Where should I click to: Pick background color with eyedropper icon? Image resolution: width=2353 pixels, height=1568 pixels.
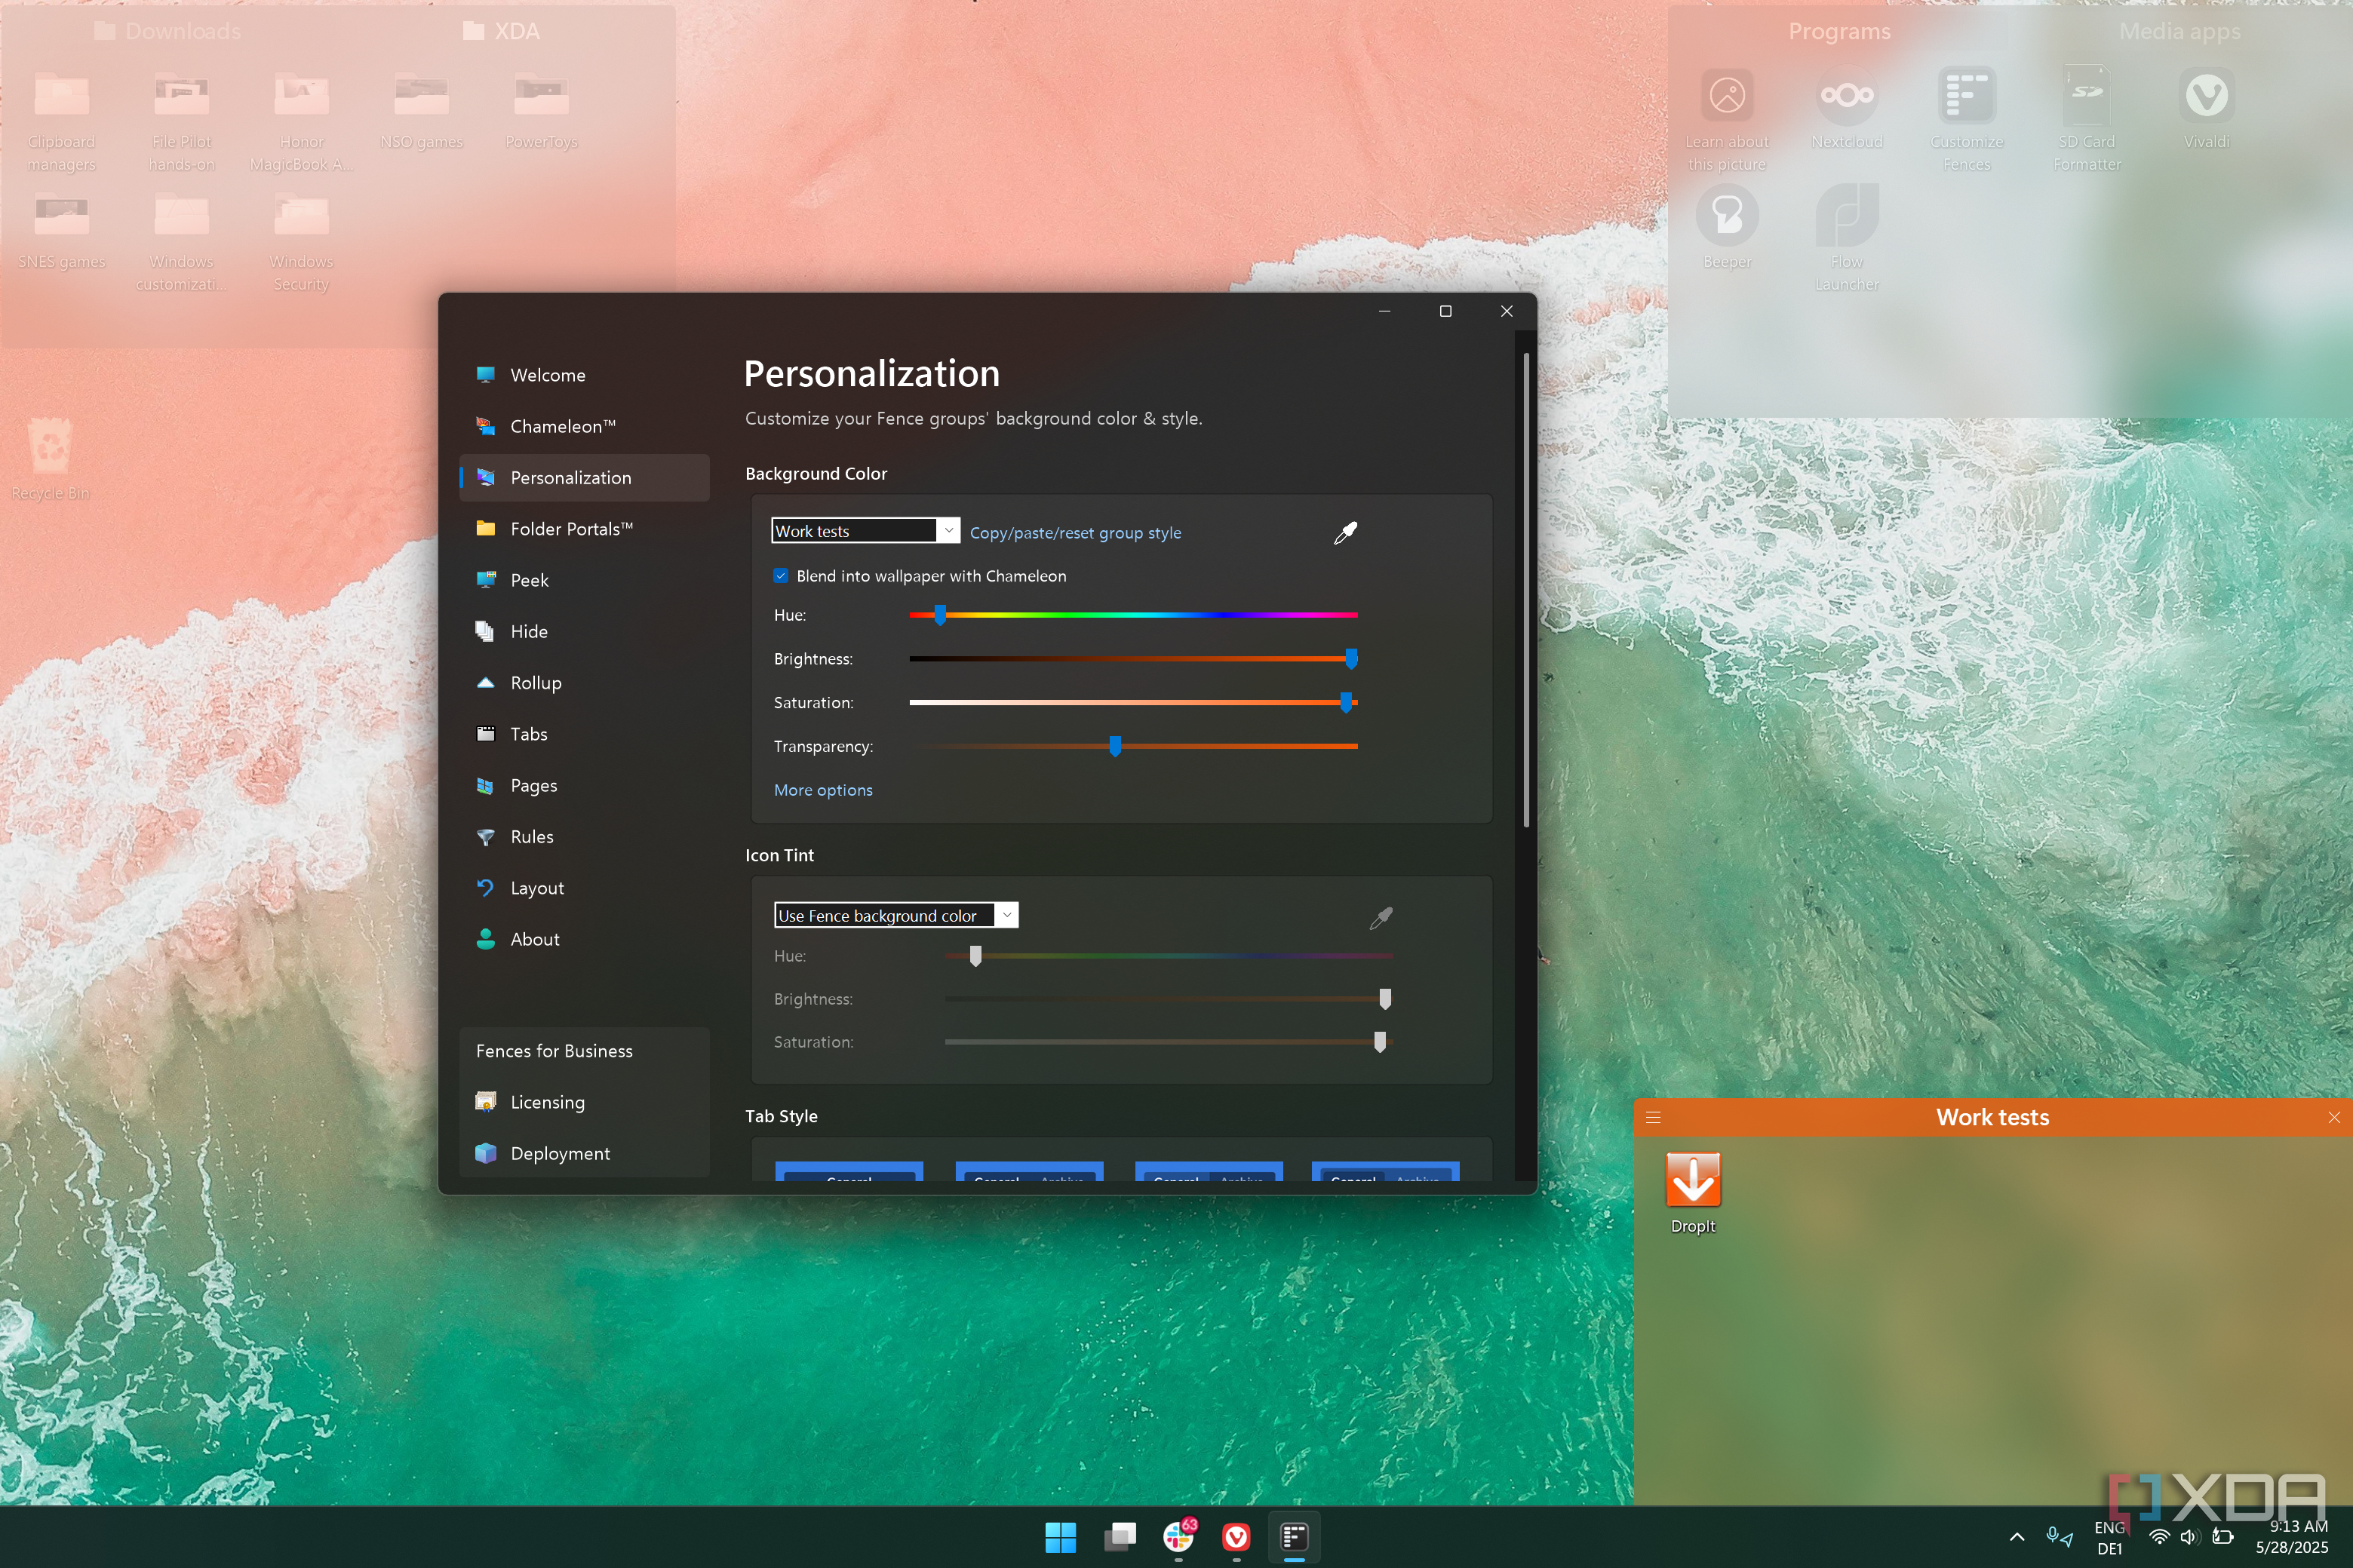point(1345,533)
